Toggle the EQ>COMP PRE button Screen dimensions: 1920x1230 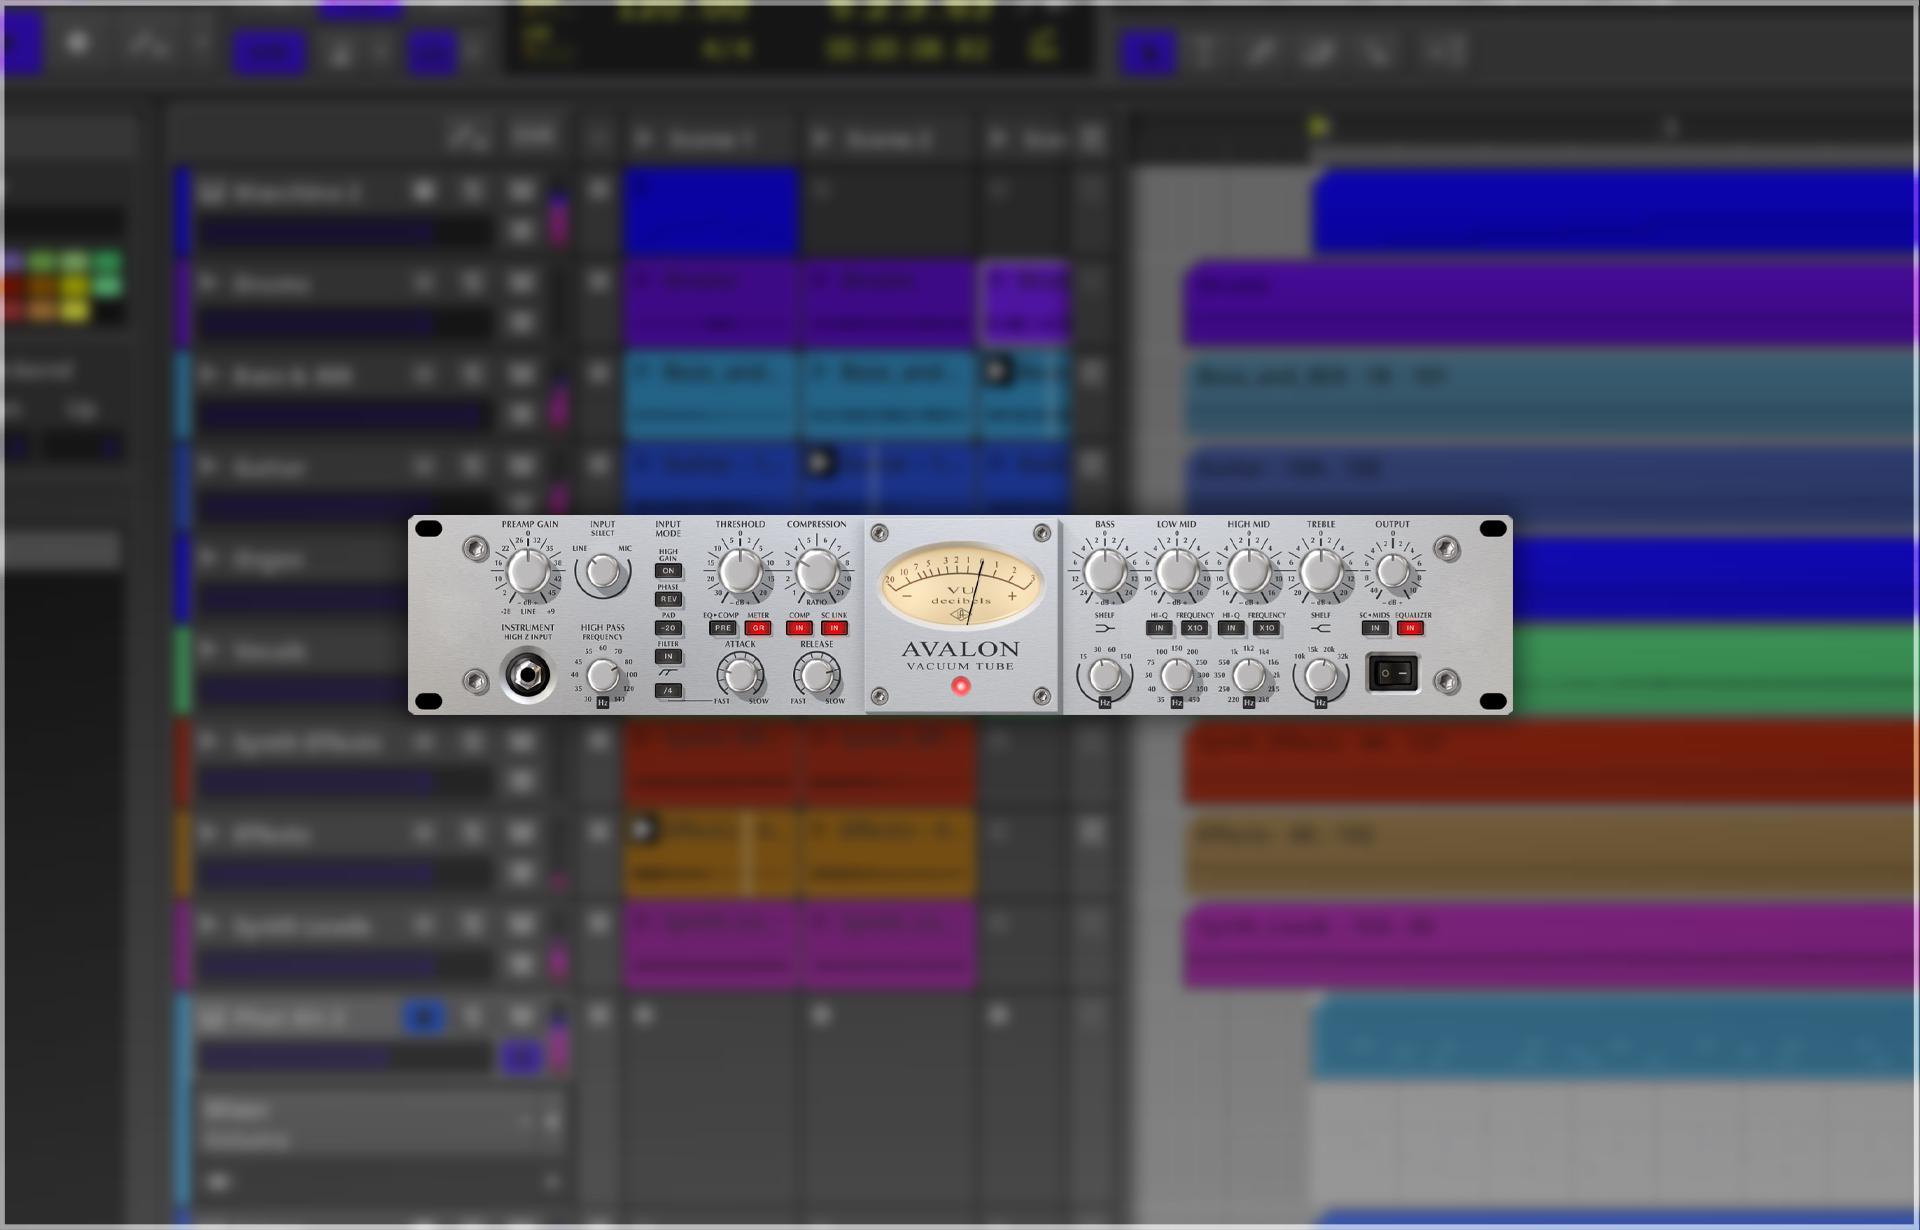coord(722,628)
